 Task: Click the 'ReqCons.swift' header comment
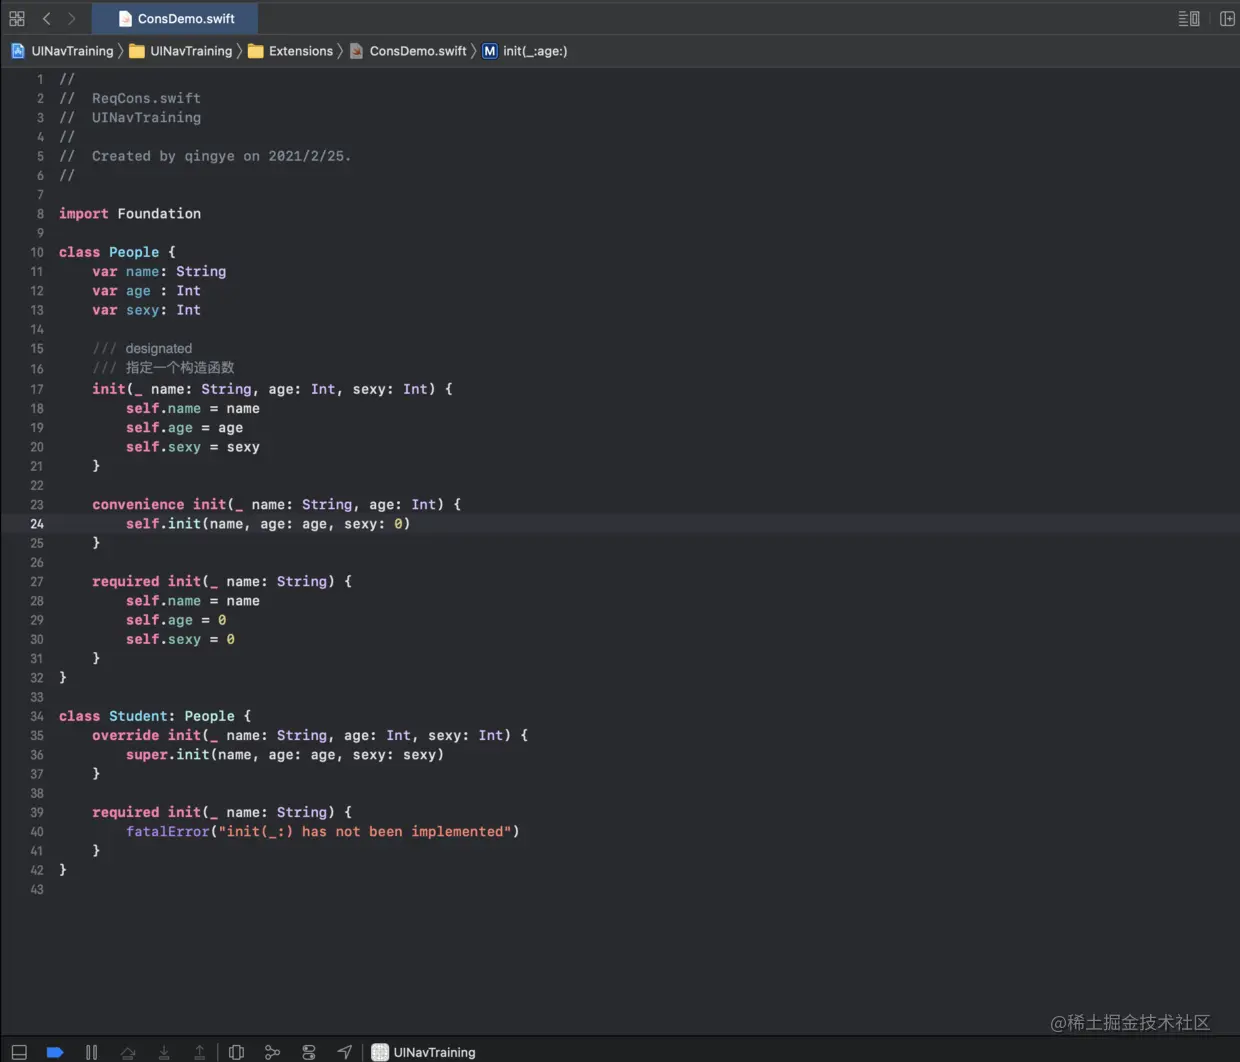pyautogui.click(x=146, y=98)
